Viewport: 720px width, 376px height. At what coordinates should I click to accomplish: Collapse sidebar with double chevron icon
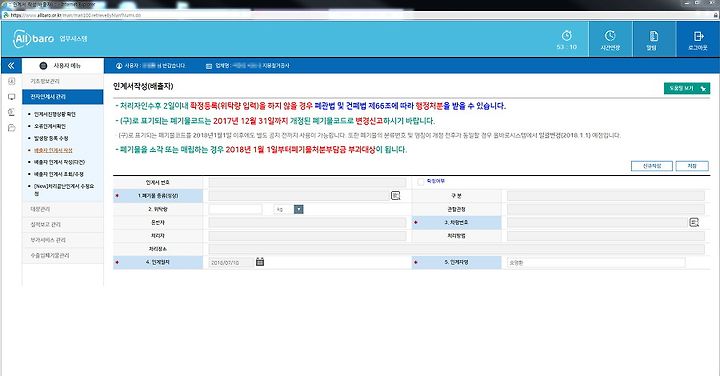tap(11, 66)
